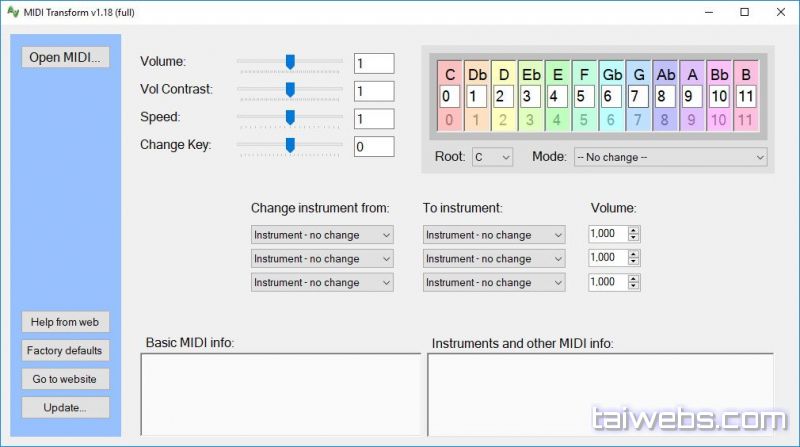Screen dimensions: 800x447
Task: Click the Volume slider handle
Action: (x=290, y=62)
